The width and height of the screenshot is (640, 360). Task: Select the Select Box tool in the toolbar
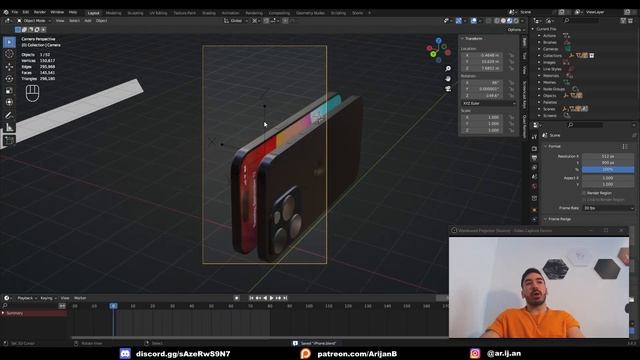9,42
